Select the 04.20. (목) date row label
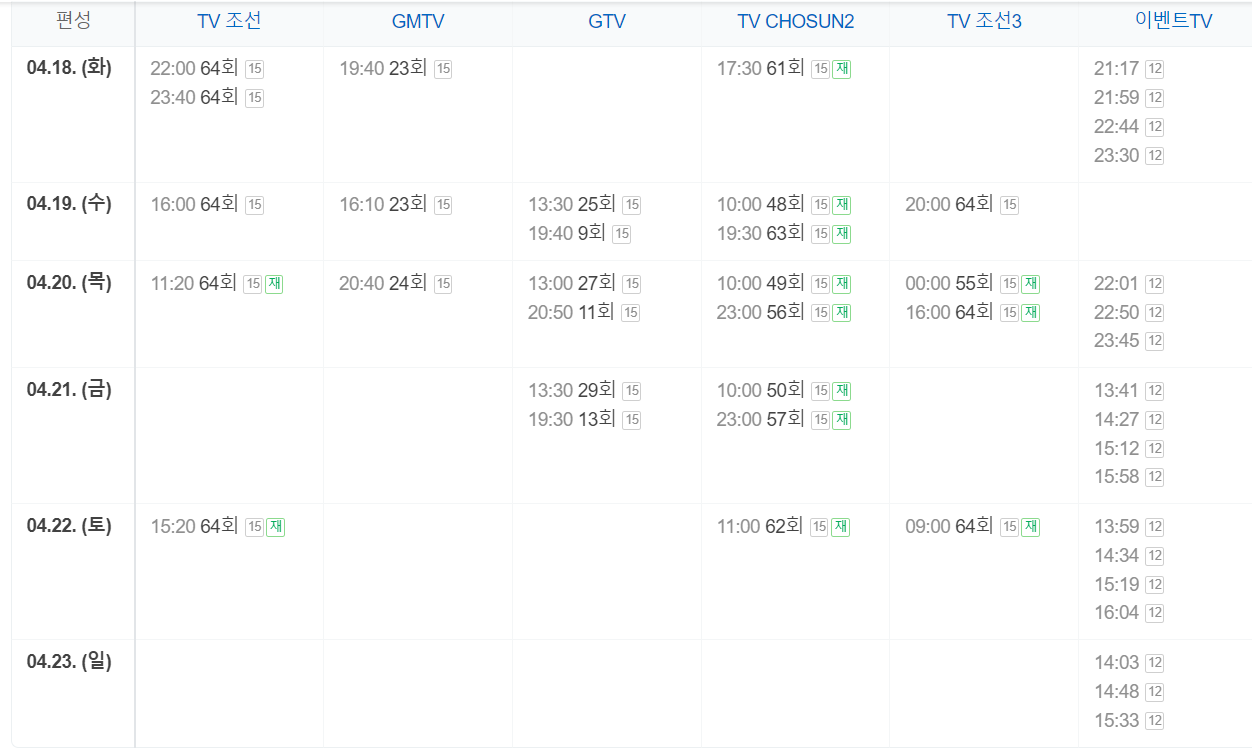 click(x=69, y=282)
